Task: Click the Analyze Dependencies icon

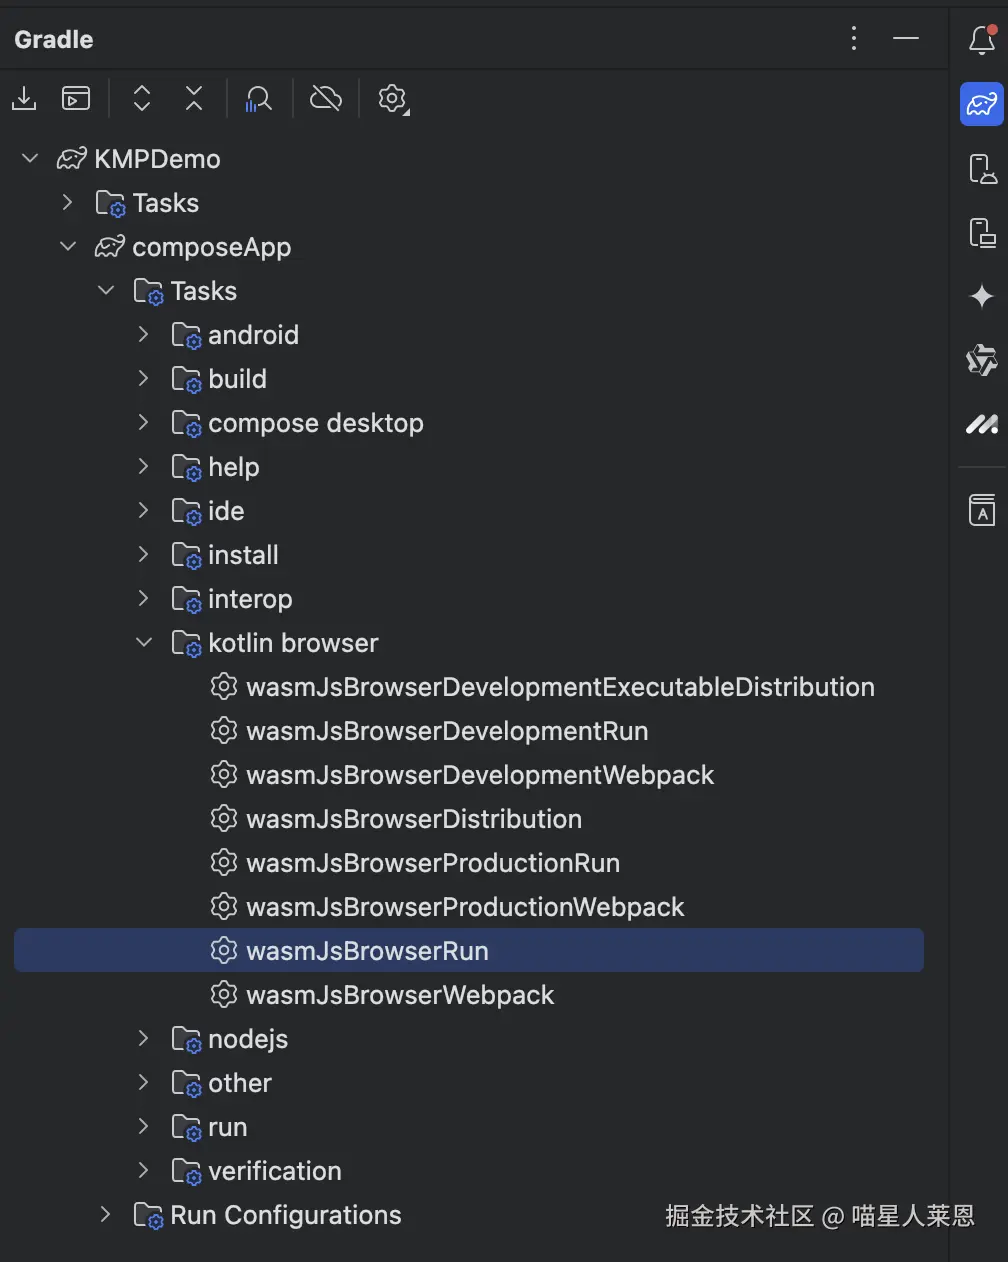Action: coord(258,98)
